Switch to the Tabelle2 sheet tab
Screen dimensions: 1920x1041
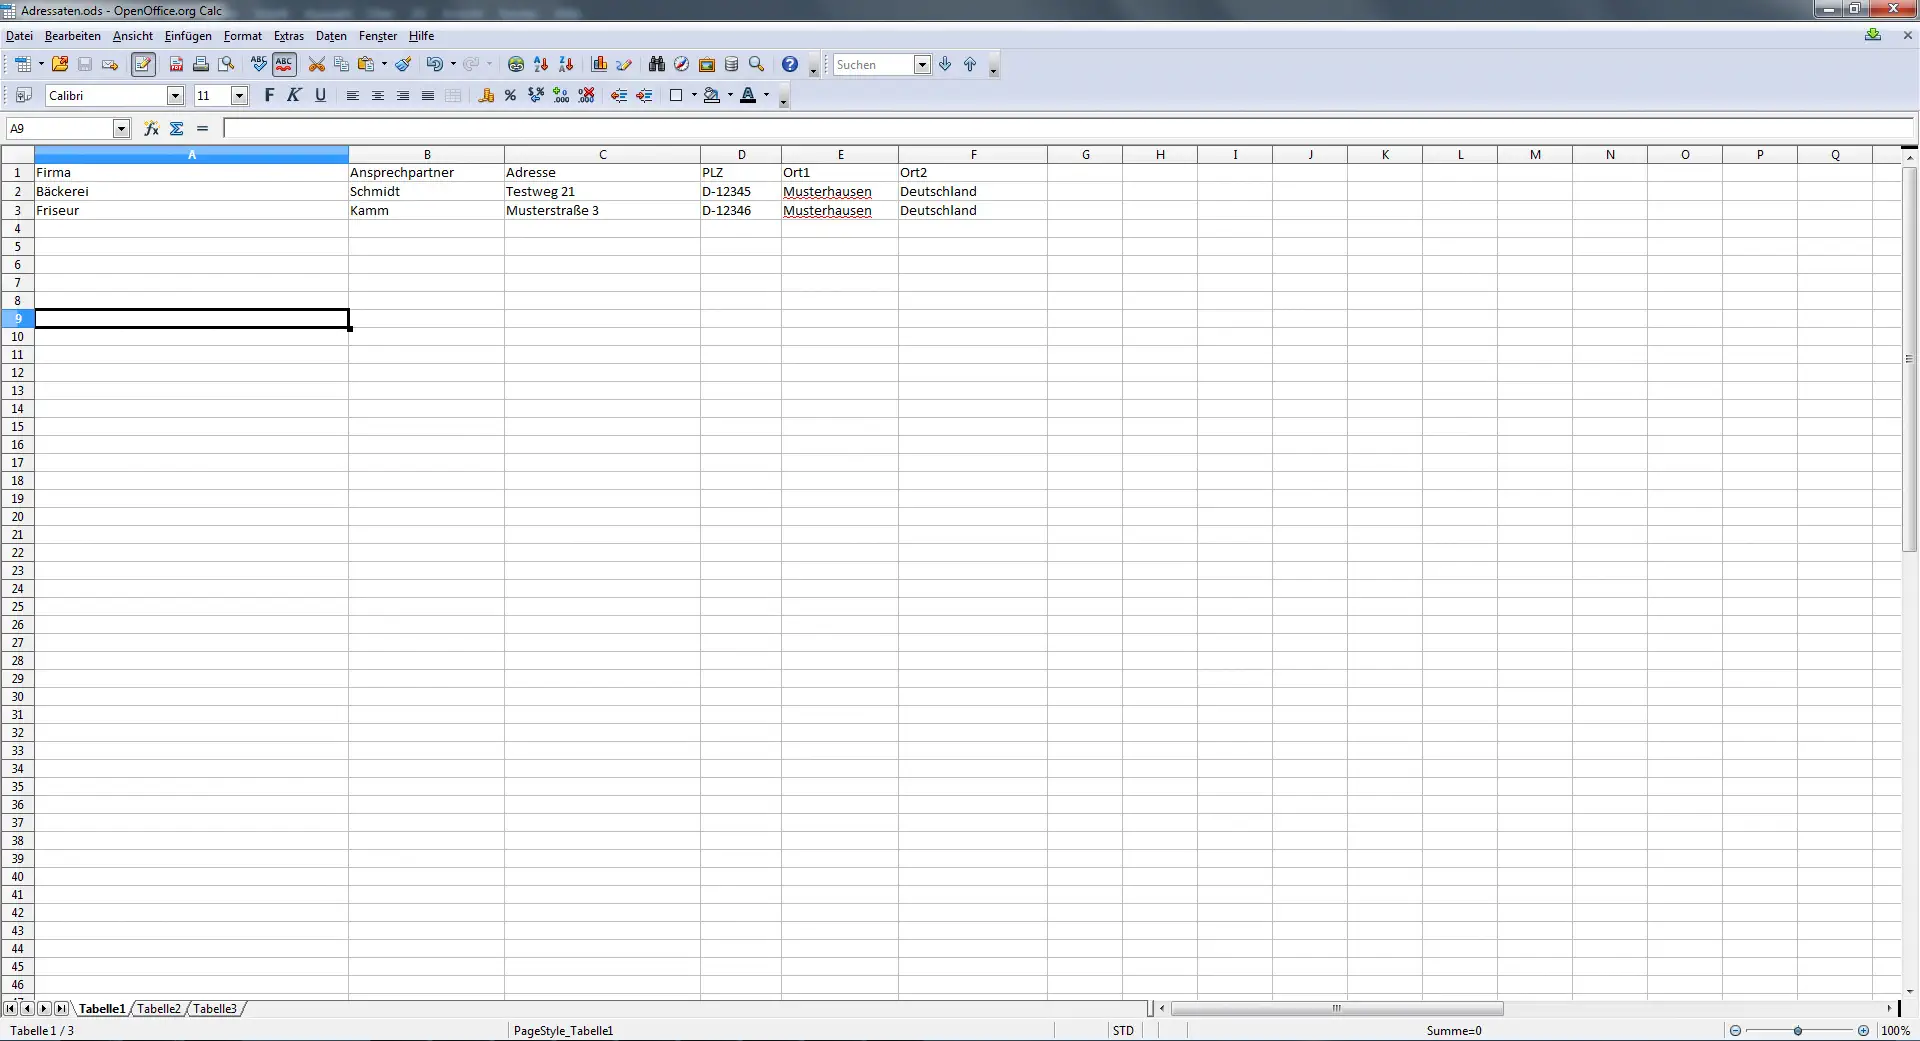(159, 1009)
